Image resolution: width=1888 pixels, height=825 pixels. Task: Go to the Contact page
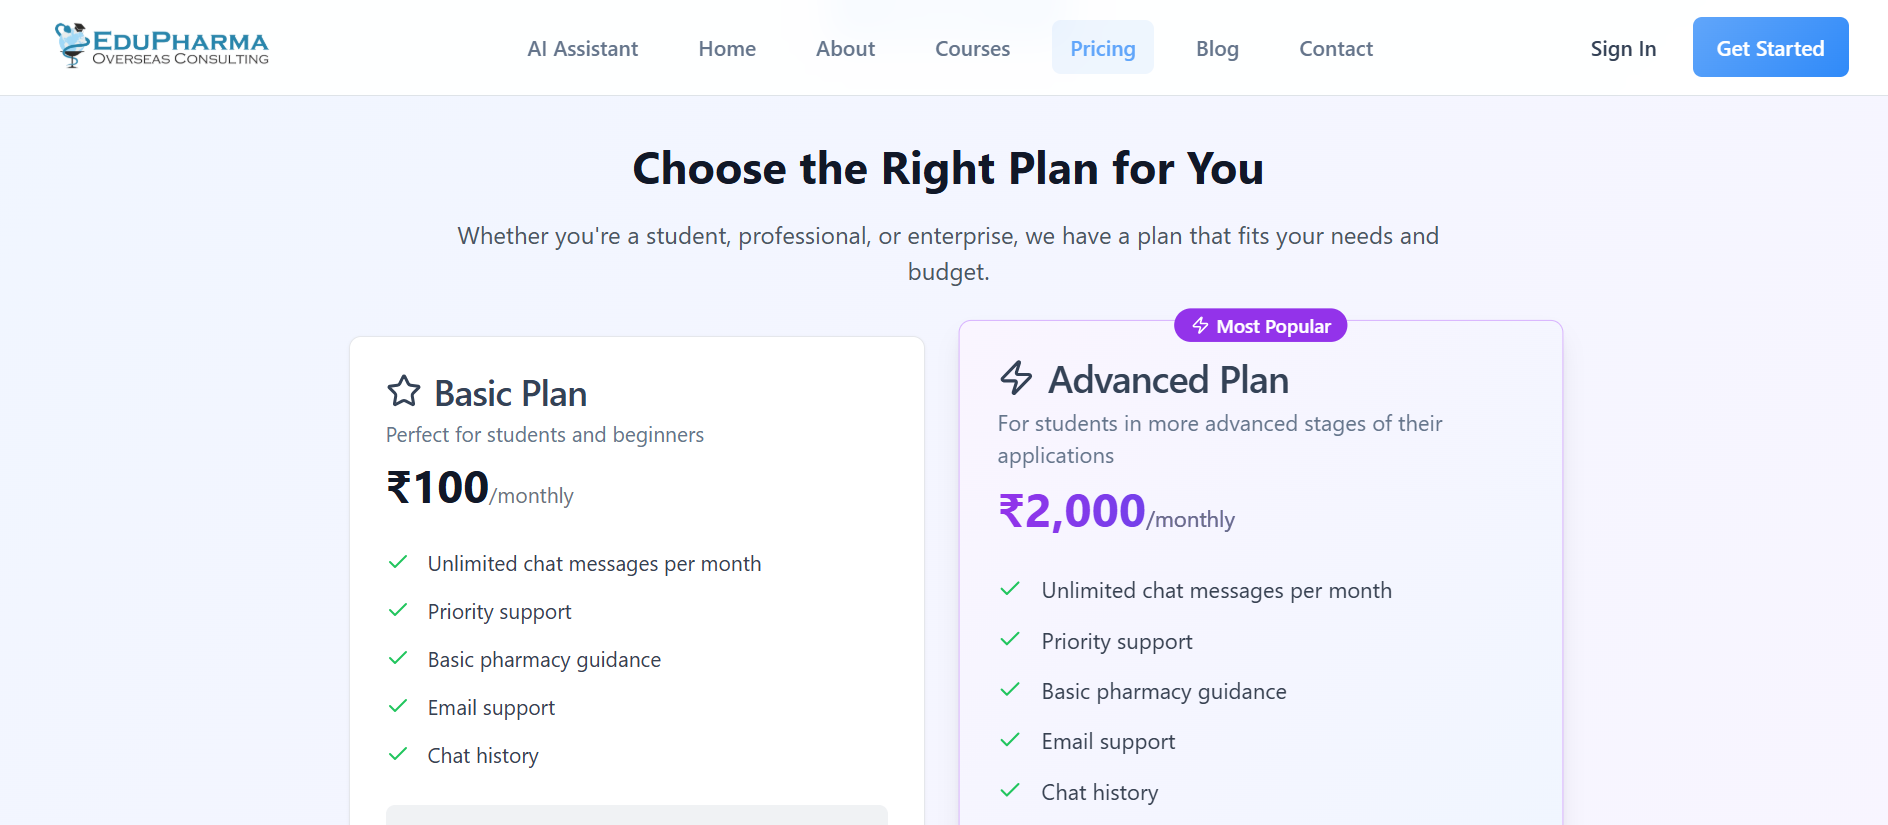(x=1335, y=48)
